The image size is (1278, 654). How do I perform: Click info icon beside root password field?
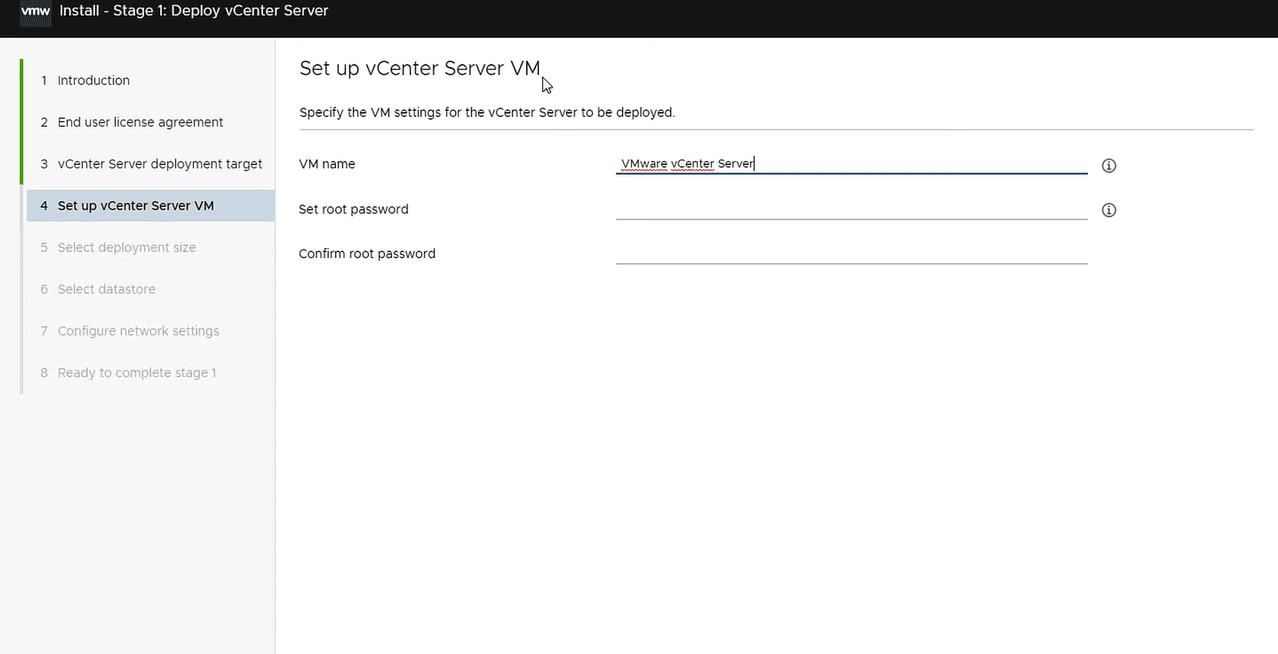click(1108, 210)
